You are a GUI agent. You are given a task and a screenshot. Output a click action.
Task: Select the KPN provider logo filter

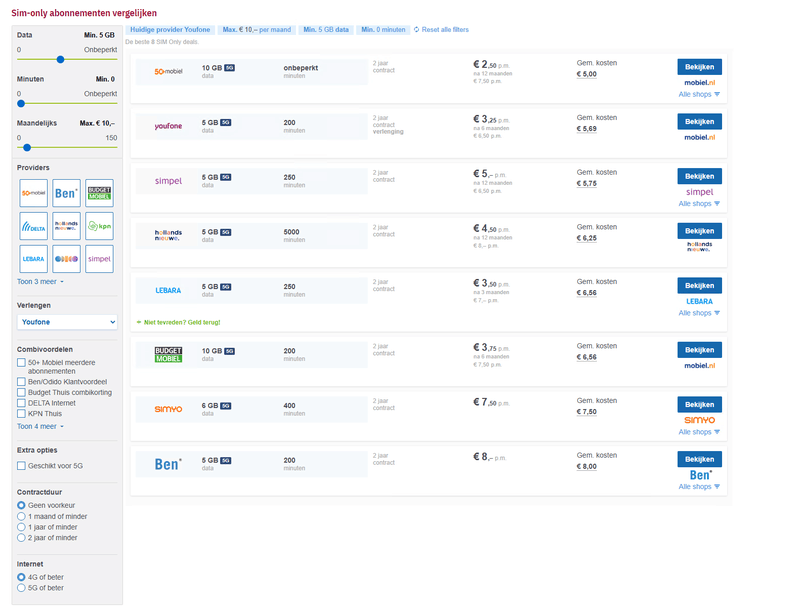[x=99, y=226]
